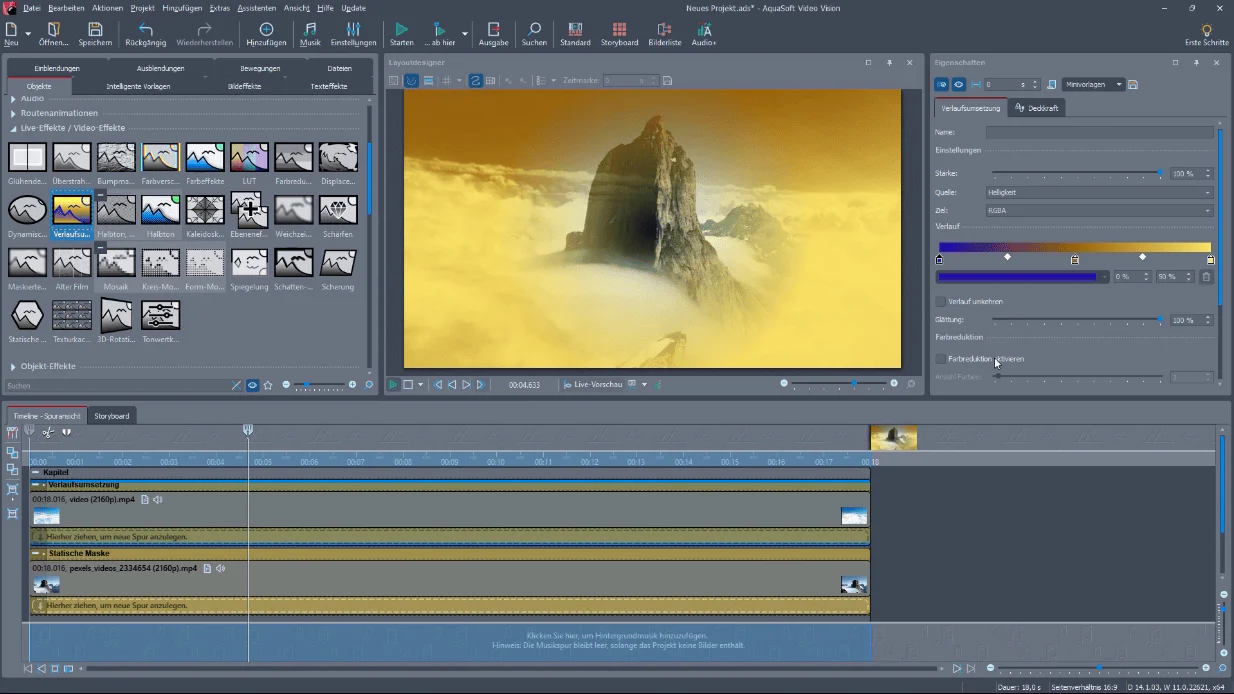Open the Assistenten menu

(x=256, y=8)
